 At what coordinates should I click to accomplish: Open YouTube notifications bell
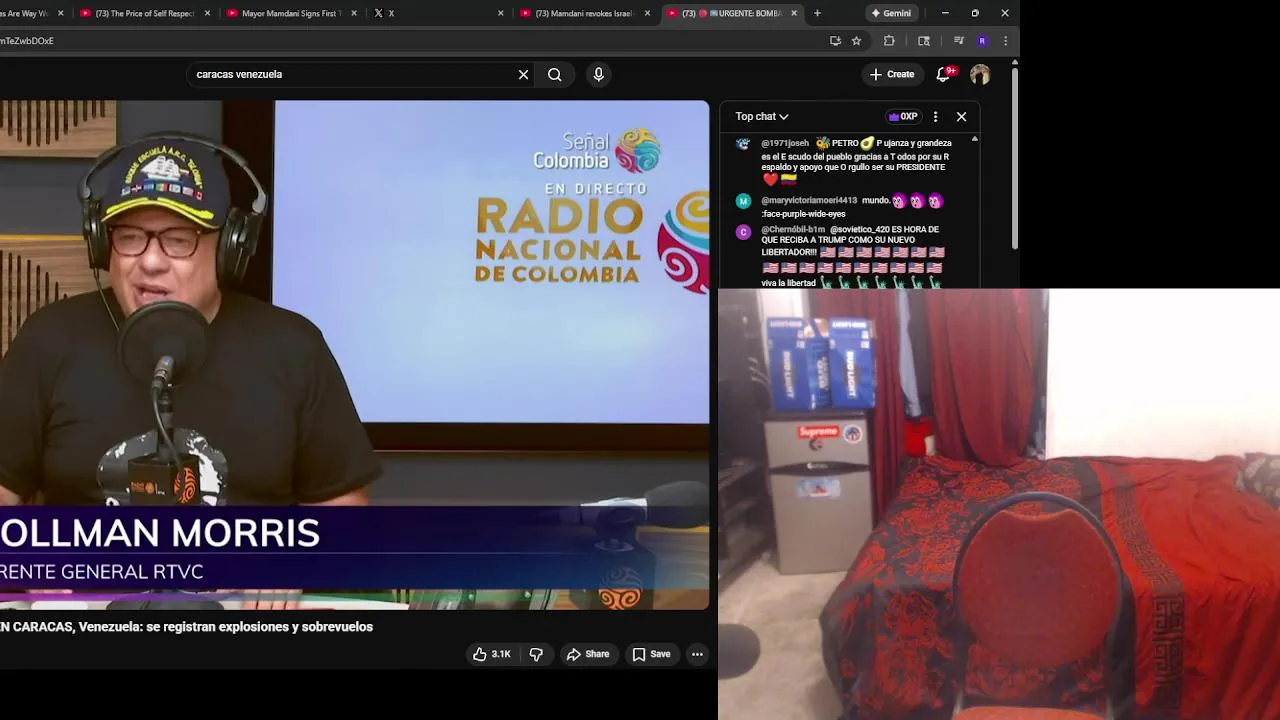point(943,74)
